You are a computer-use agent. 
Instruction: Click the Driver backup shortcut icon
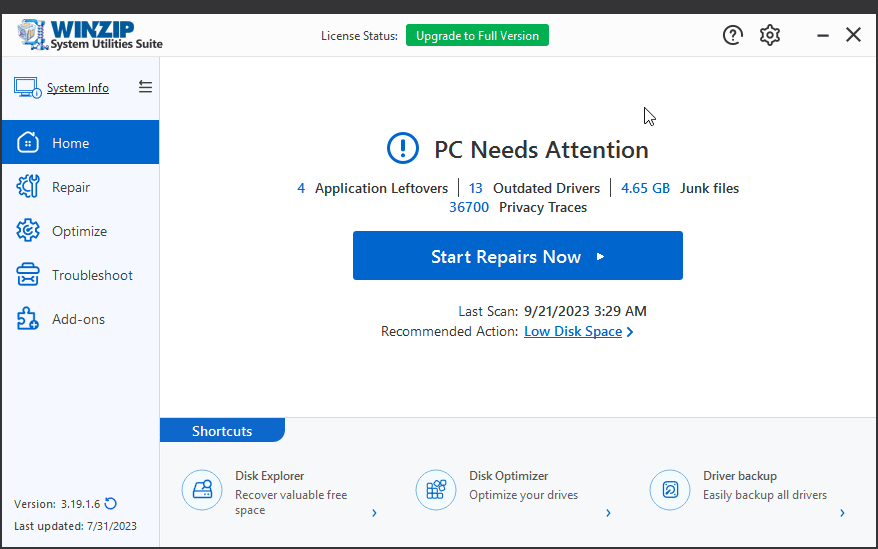point(669,490)
